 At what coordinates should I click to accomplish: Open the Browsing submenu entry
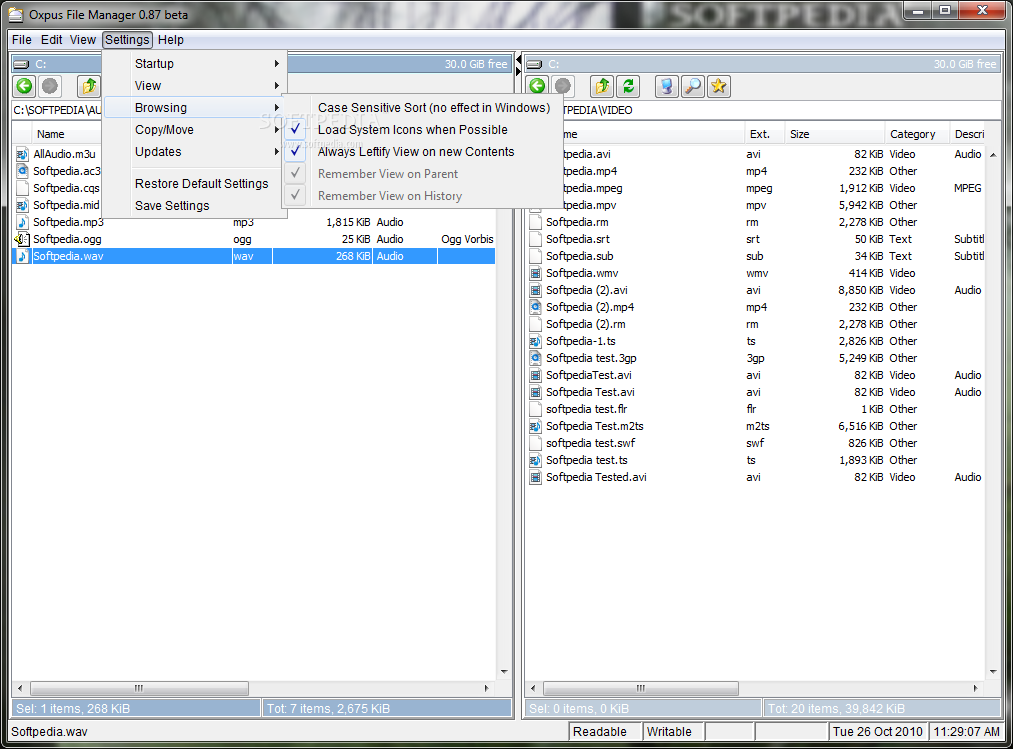194,107
